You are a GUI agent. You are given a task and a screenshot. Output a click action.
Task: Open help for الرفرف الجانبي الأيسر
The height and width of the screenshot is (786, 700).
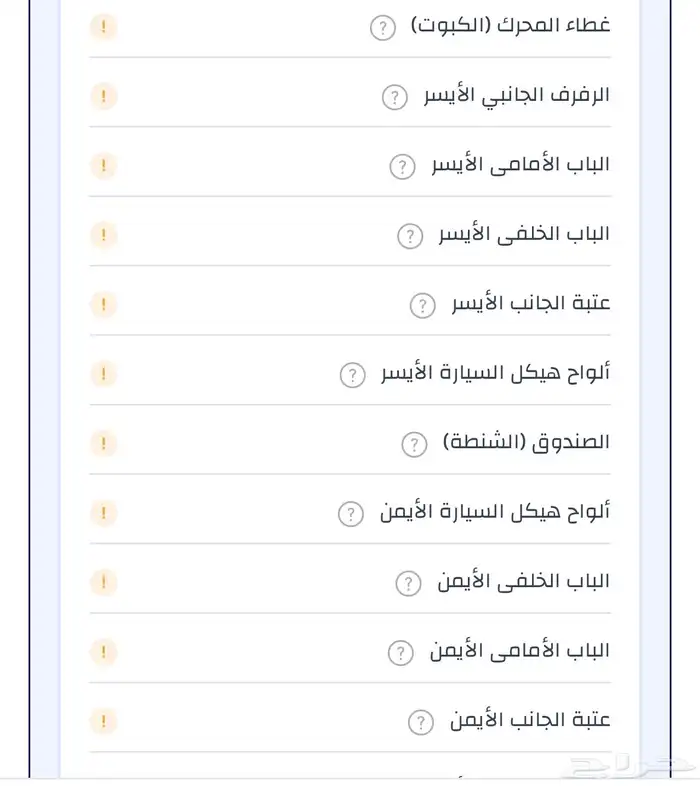395,97
